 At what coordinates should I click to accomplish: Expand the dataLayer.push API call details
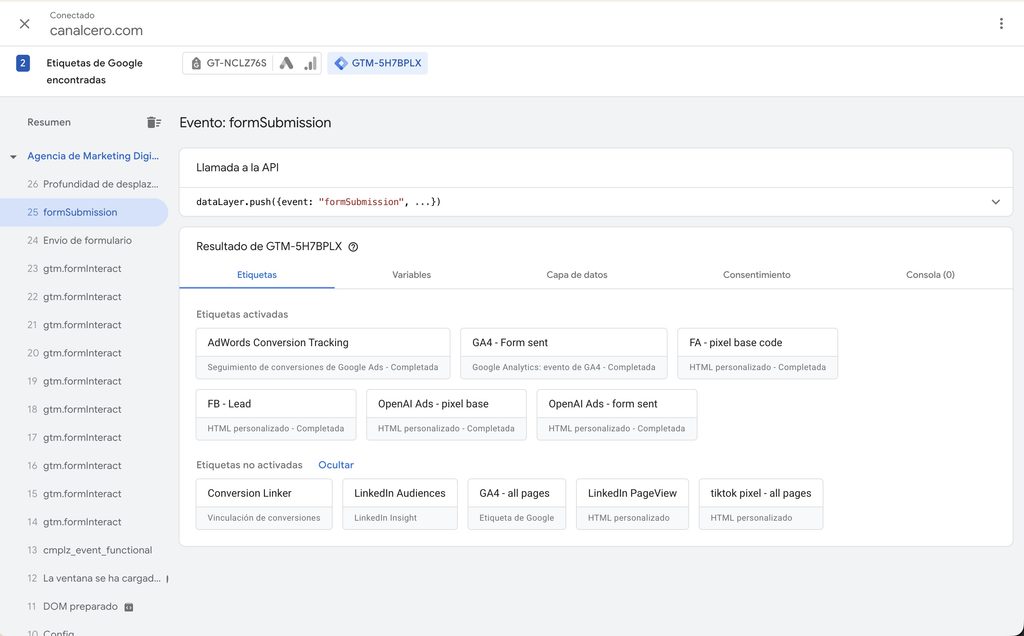pyautogui.click(x=995, y=202)
